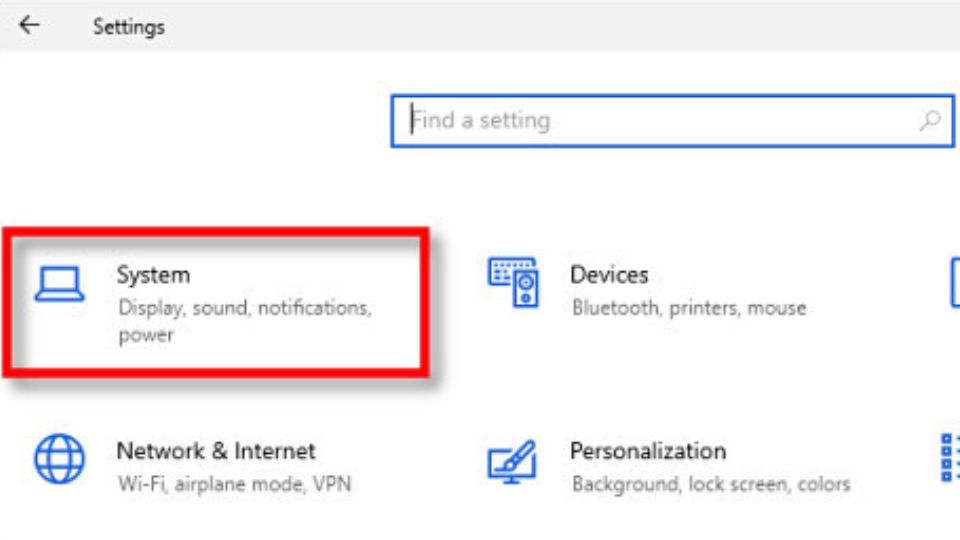The image size is (960, 540).
Task: Open the Network & Internet heading
Action: pyautogui.click(x=216, y=451)
